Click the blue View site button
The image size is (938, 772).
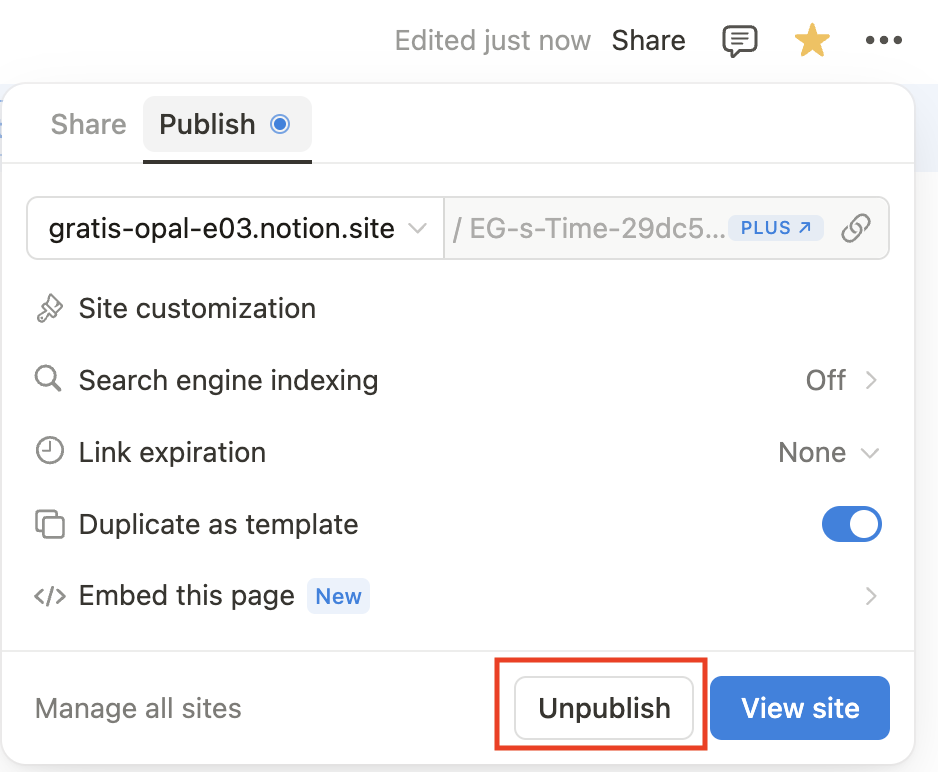800,708
